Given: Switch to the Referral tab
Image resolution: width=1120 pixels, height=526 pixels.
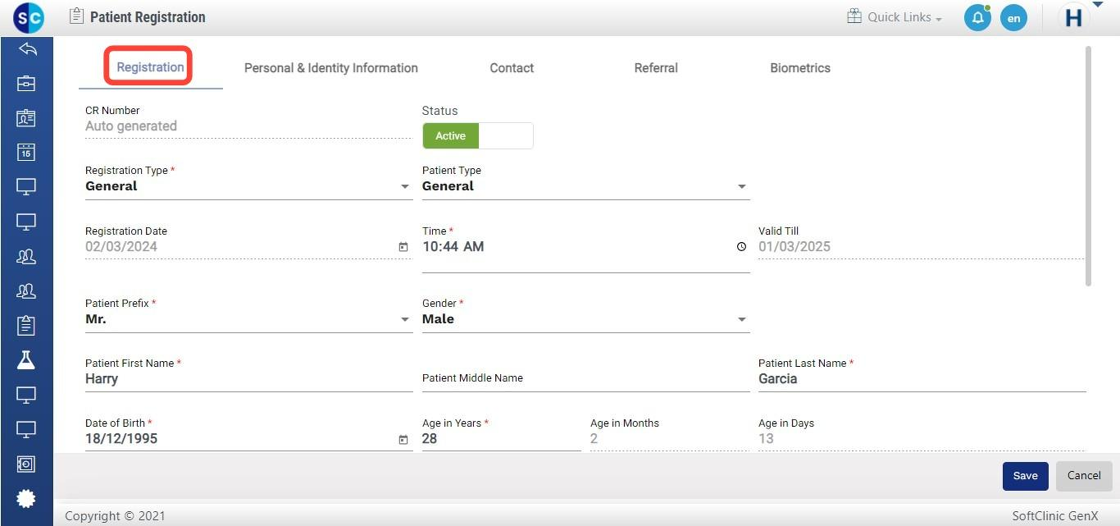Looking at the screenshot, I should (x=656, y=68).
